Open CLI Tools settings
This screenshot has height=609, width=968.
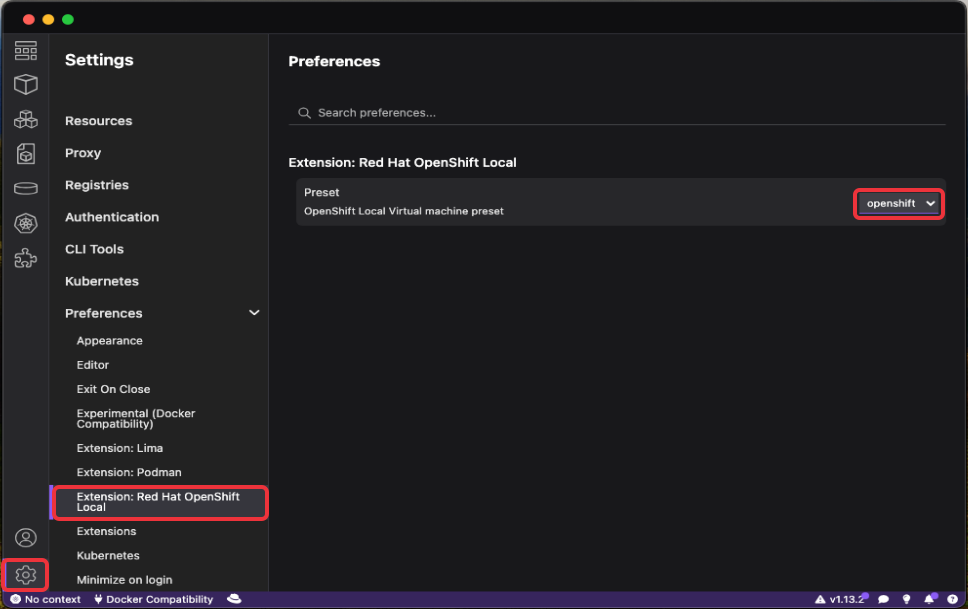tap(94, 250)
